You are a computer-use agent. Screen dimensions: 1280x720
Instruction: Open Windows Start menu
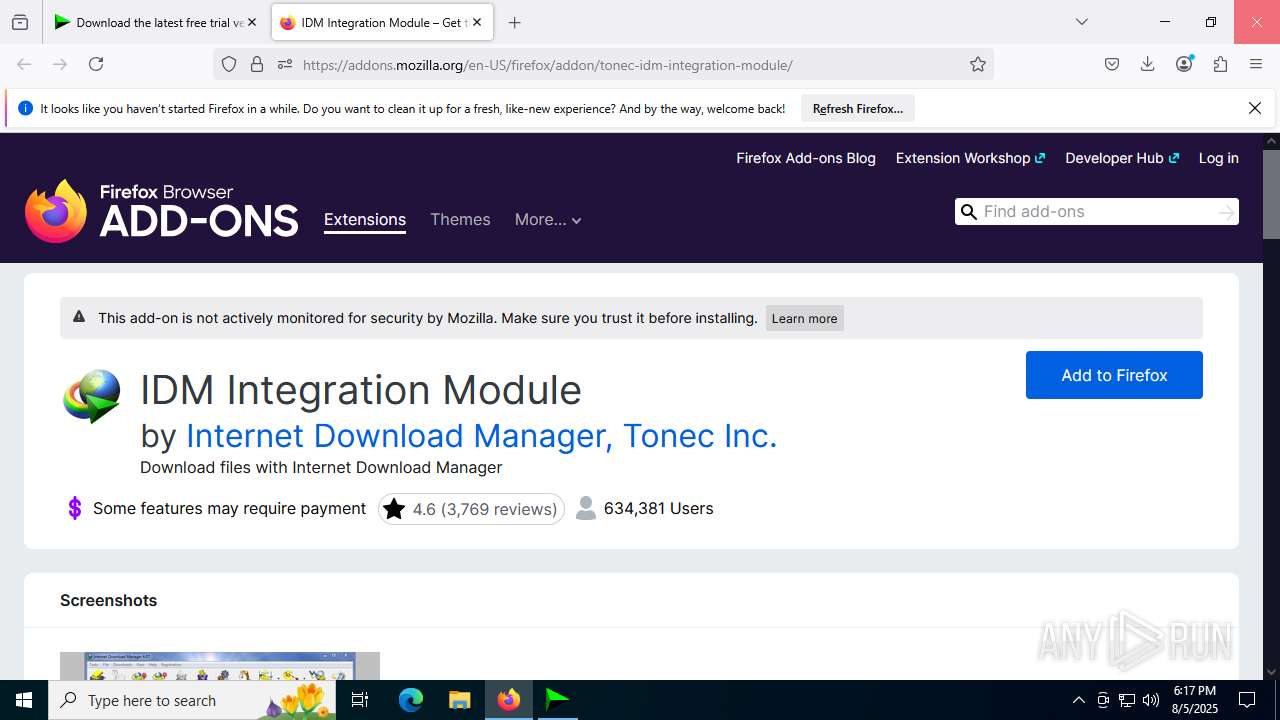coord(24,700)
